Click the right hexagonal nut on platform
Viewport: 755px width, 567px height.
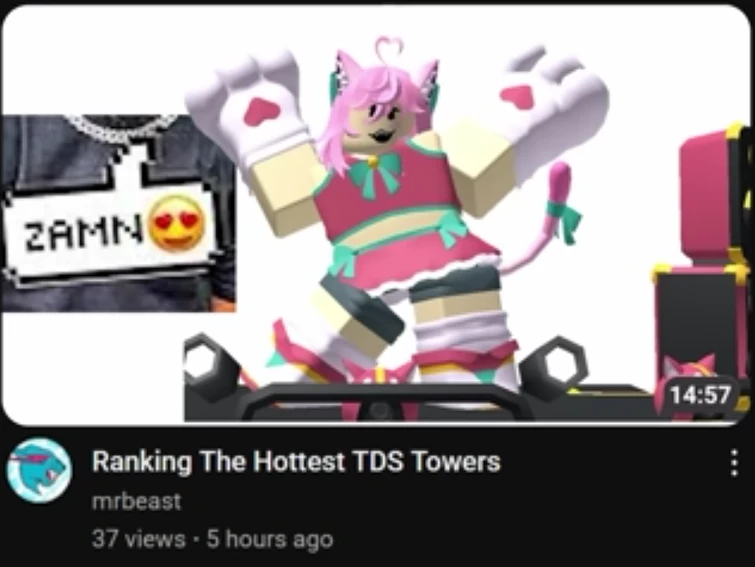click(x=556, y=363)
